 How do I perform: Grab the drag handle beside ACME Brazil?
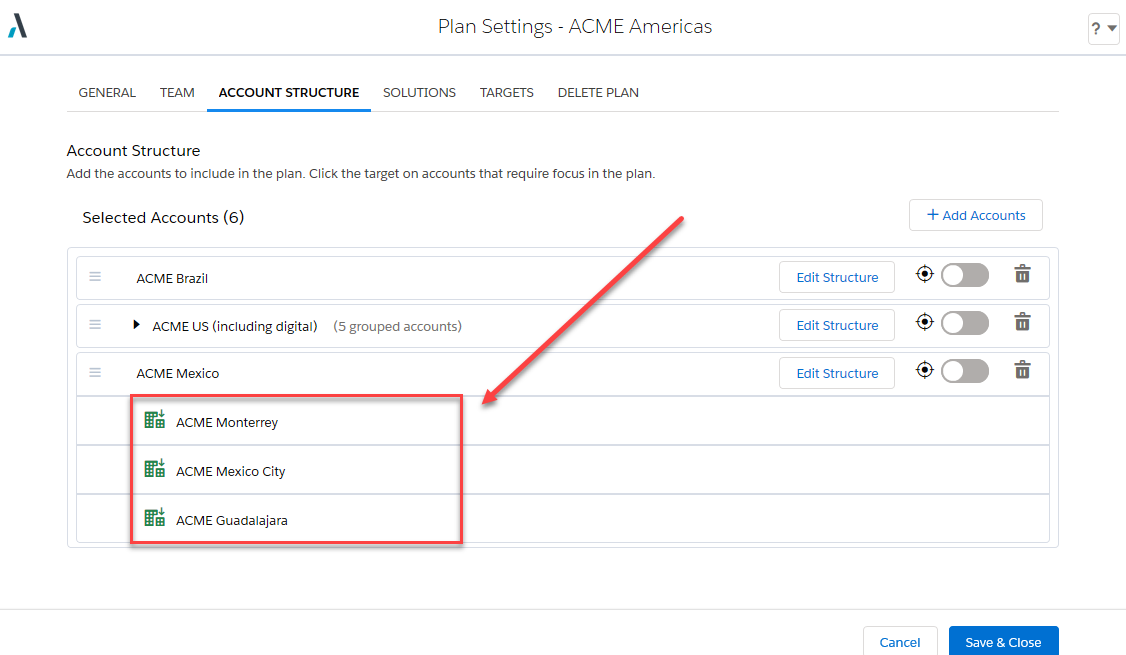pos(95,277)
